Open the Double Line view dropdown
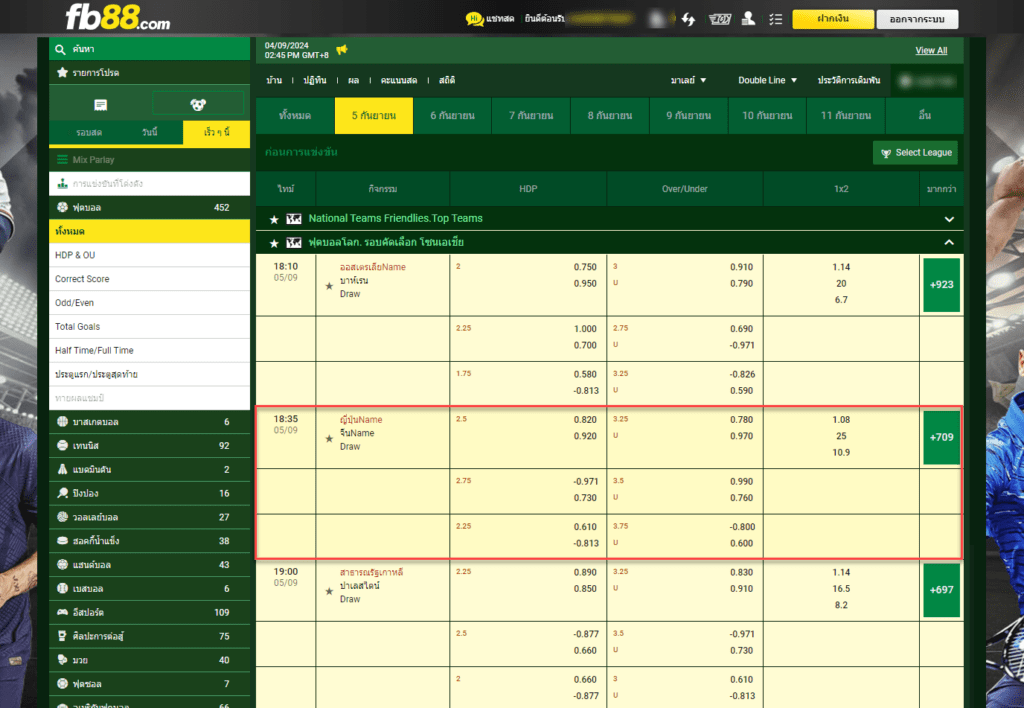The width and height of the screenshot is (1024, 708). [x=767, y=80]
